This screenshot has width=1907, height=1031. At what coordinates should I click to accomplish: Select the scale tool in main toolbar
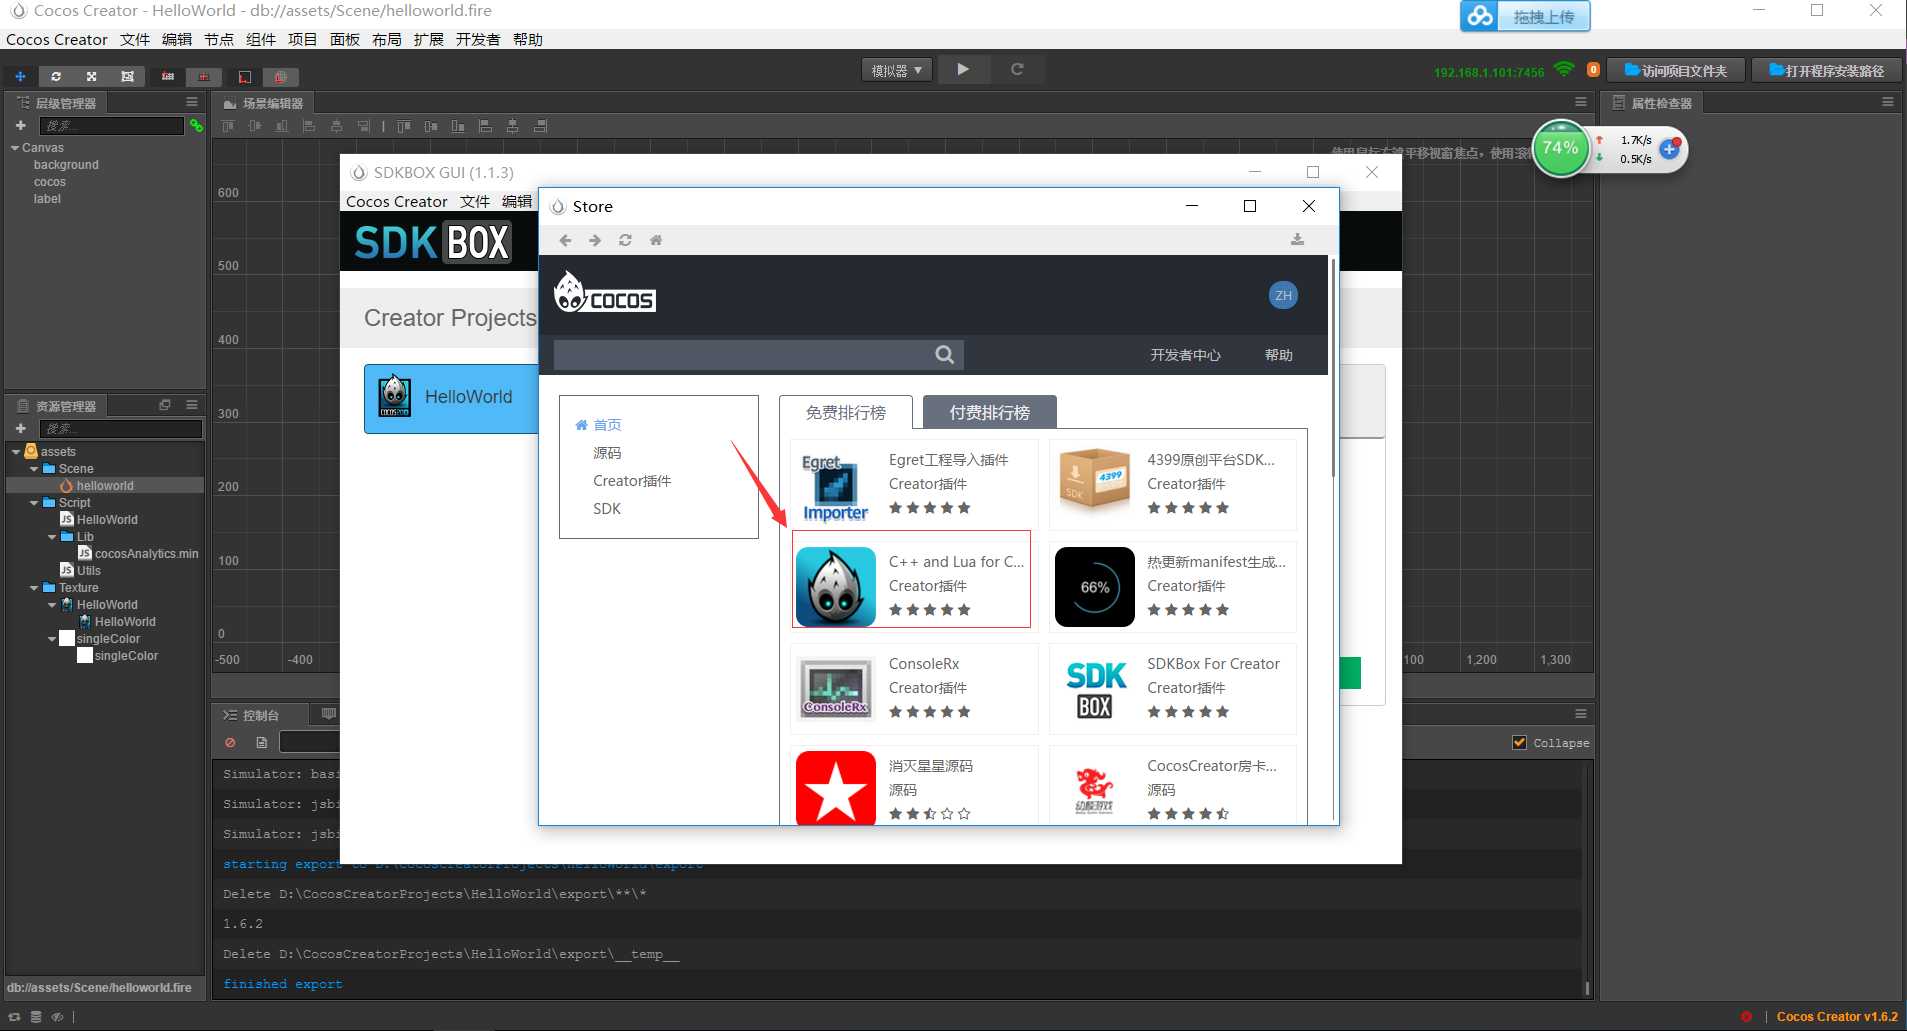coord(91,76)
